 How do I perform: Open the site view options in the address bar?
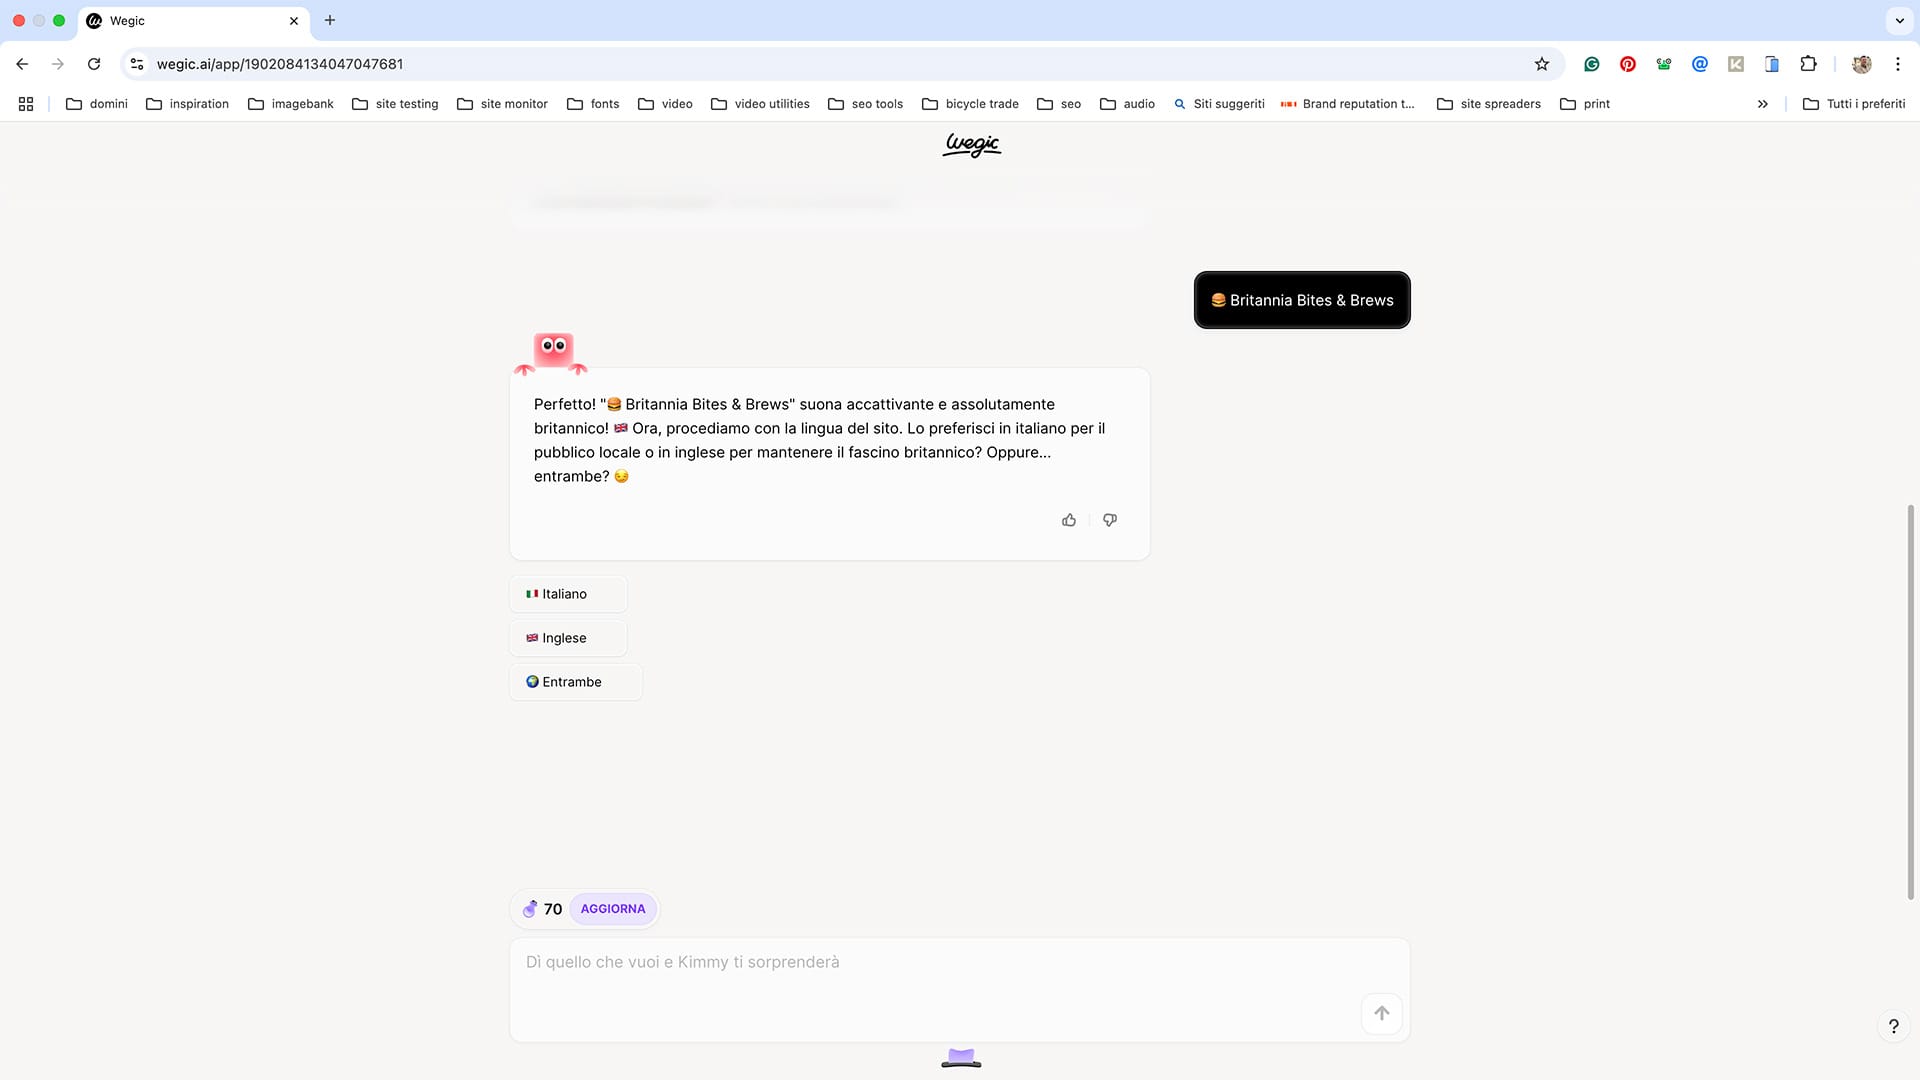coord(136,64)
